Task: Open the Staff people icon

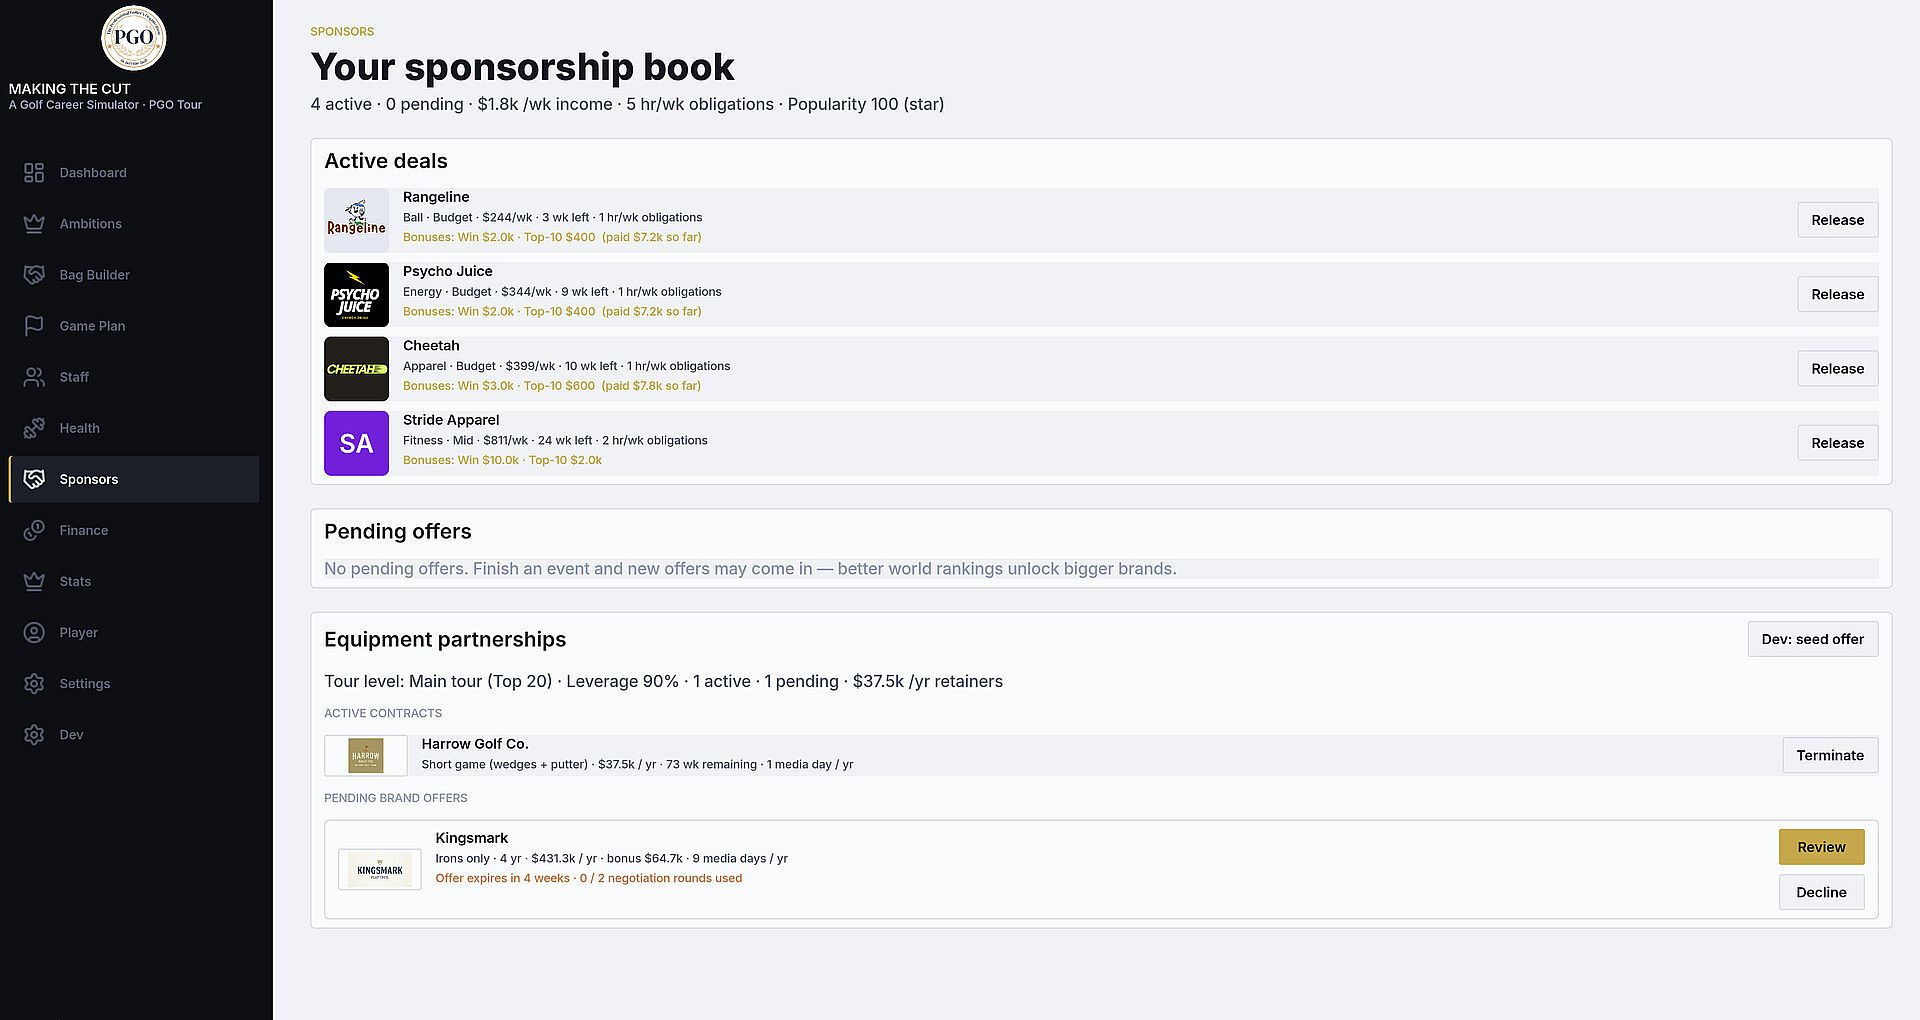Action: [x=34, y=377]
